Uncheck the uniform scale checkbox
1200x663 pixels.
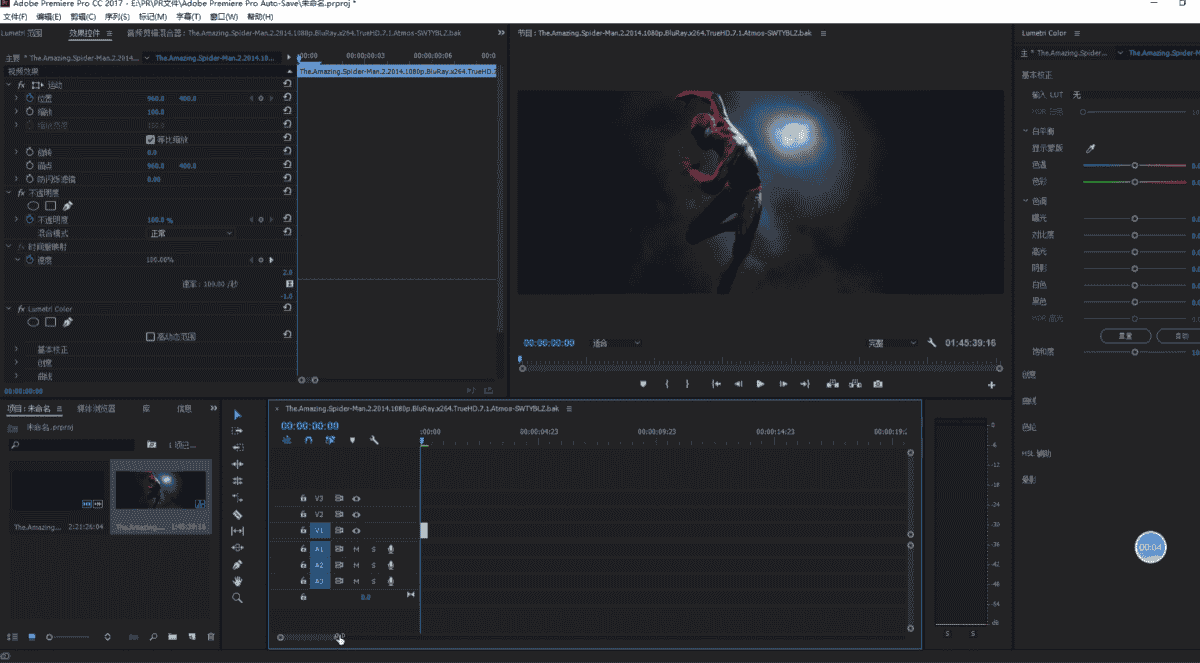pos(150,139)
